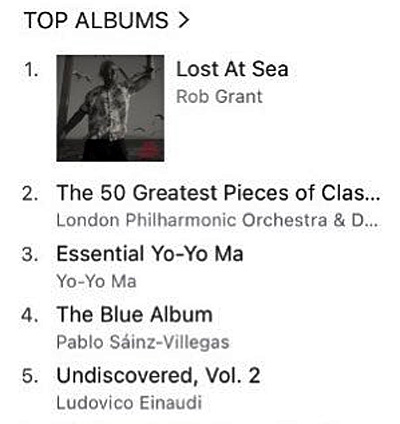
Task: Select the Yo-Yo Ma artist name
Action: pos(96,281)
